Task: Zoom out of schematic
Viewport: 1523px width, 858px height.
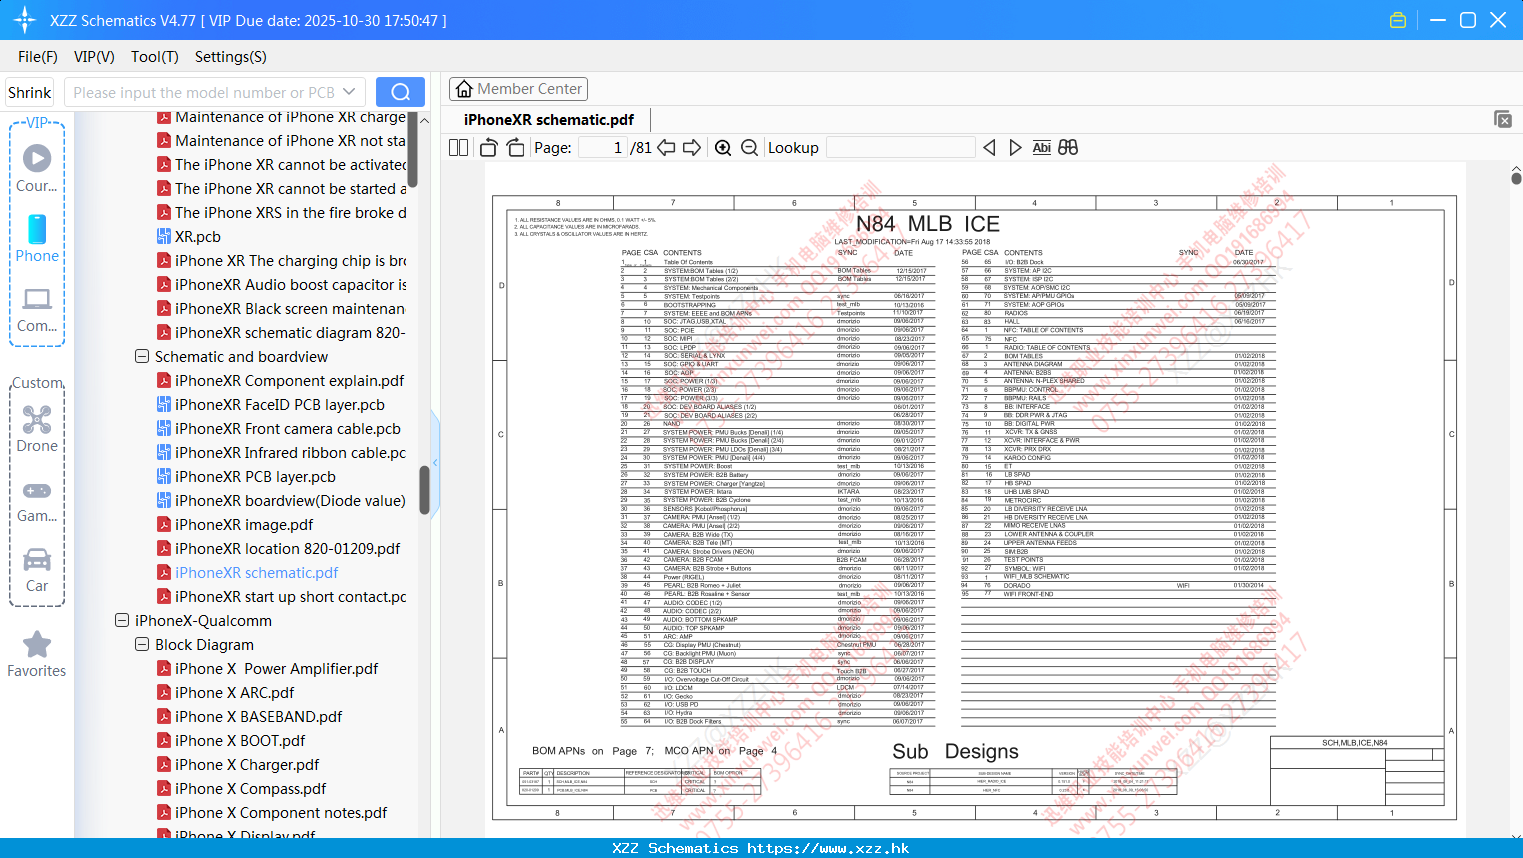Action: coord(749,148)
